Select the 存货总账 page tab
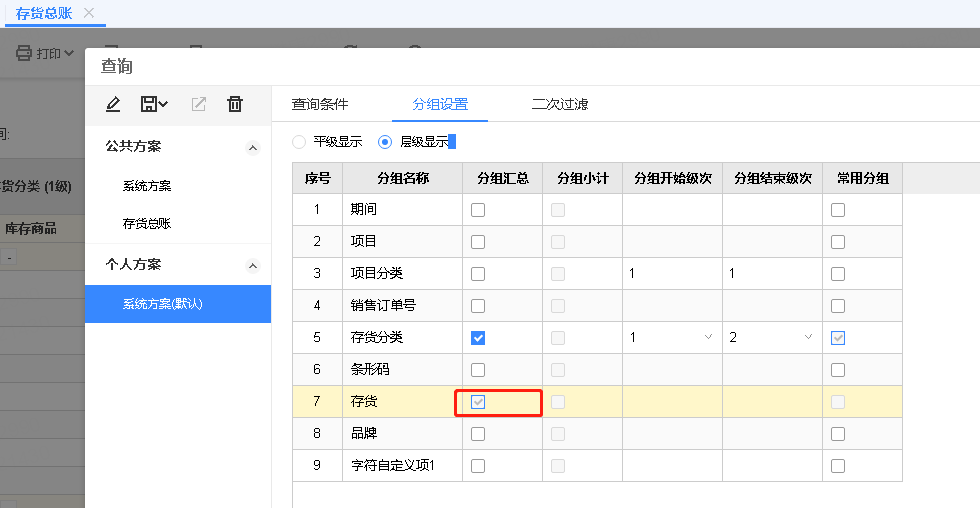Image resolution: width=980 pixels, height=508 pixels. [x=44, y=13]
